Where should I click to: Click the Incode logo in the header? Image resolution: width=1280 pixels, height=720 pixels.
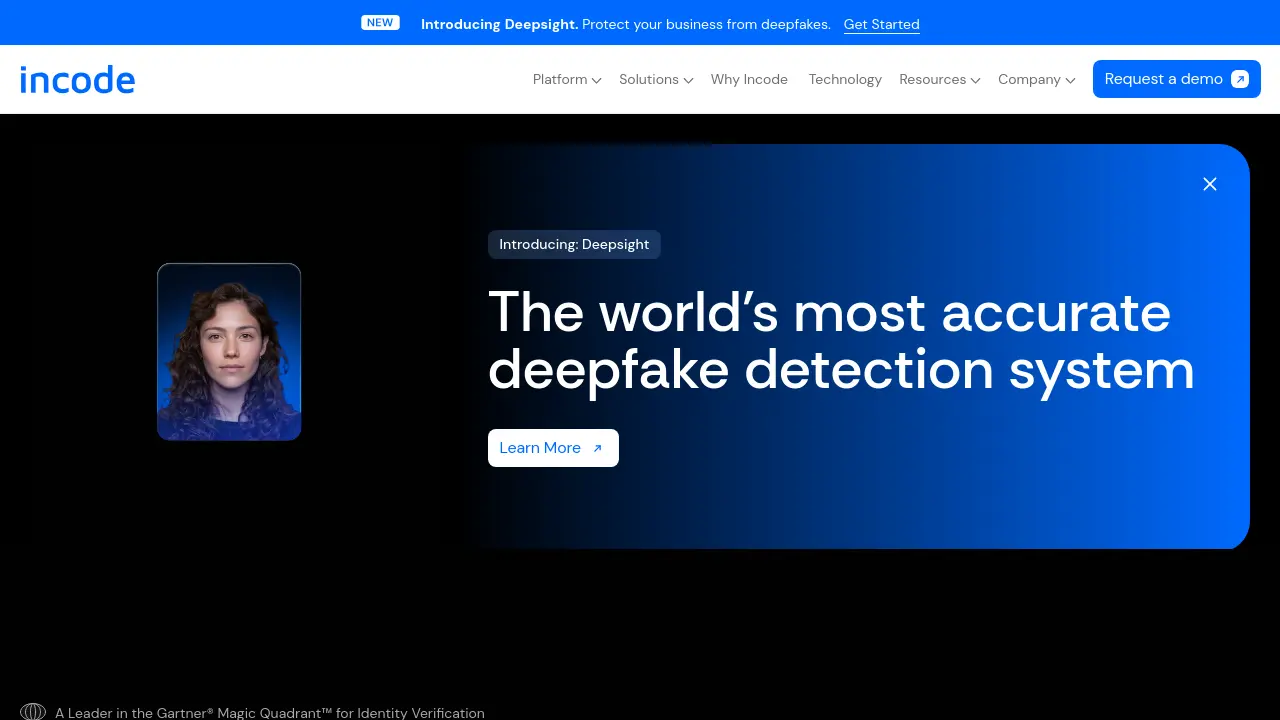click(x=77, y=79)
